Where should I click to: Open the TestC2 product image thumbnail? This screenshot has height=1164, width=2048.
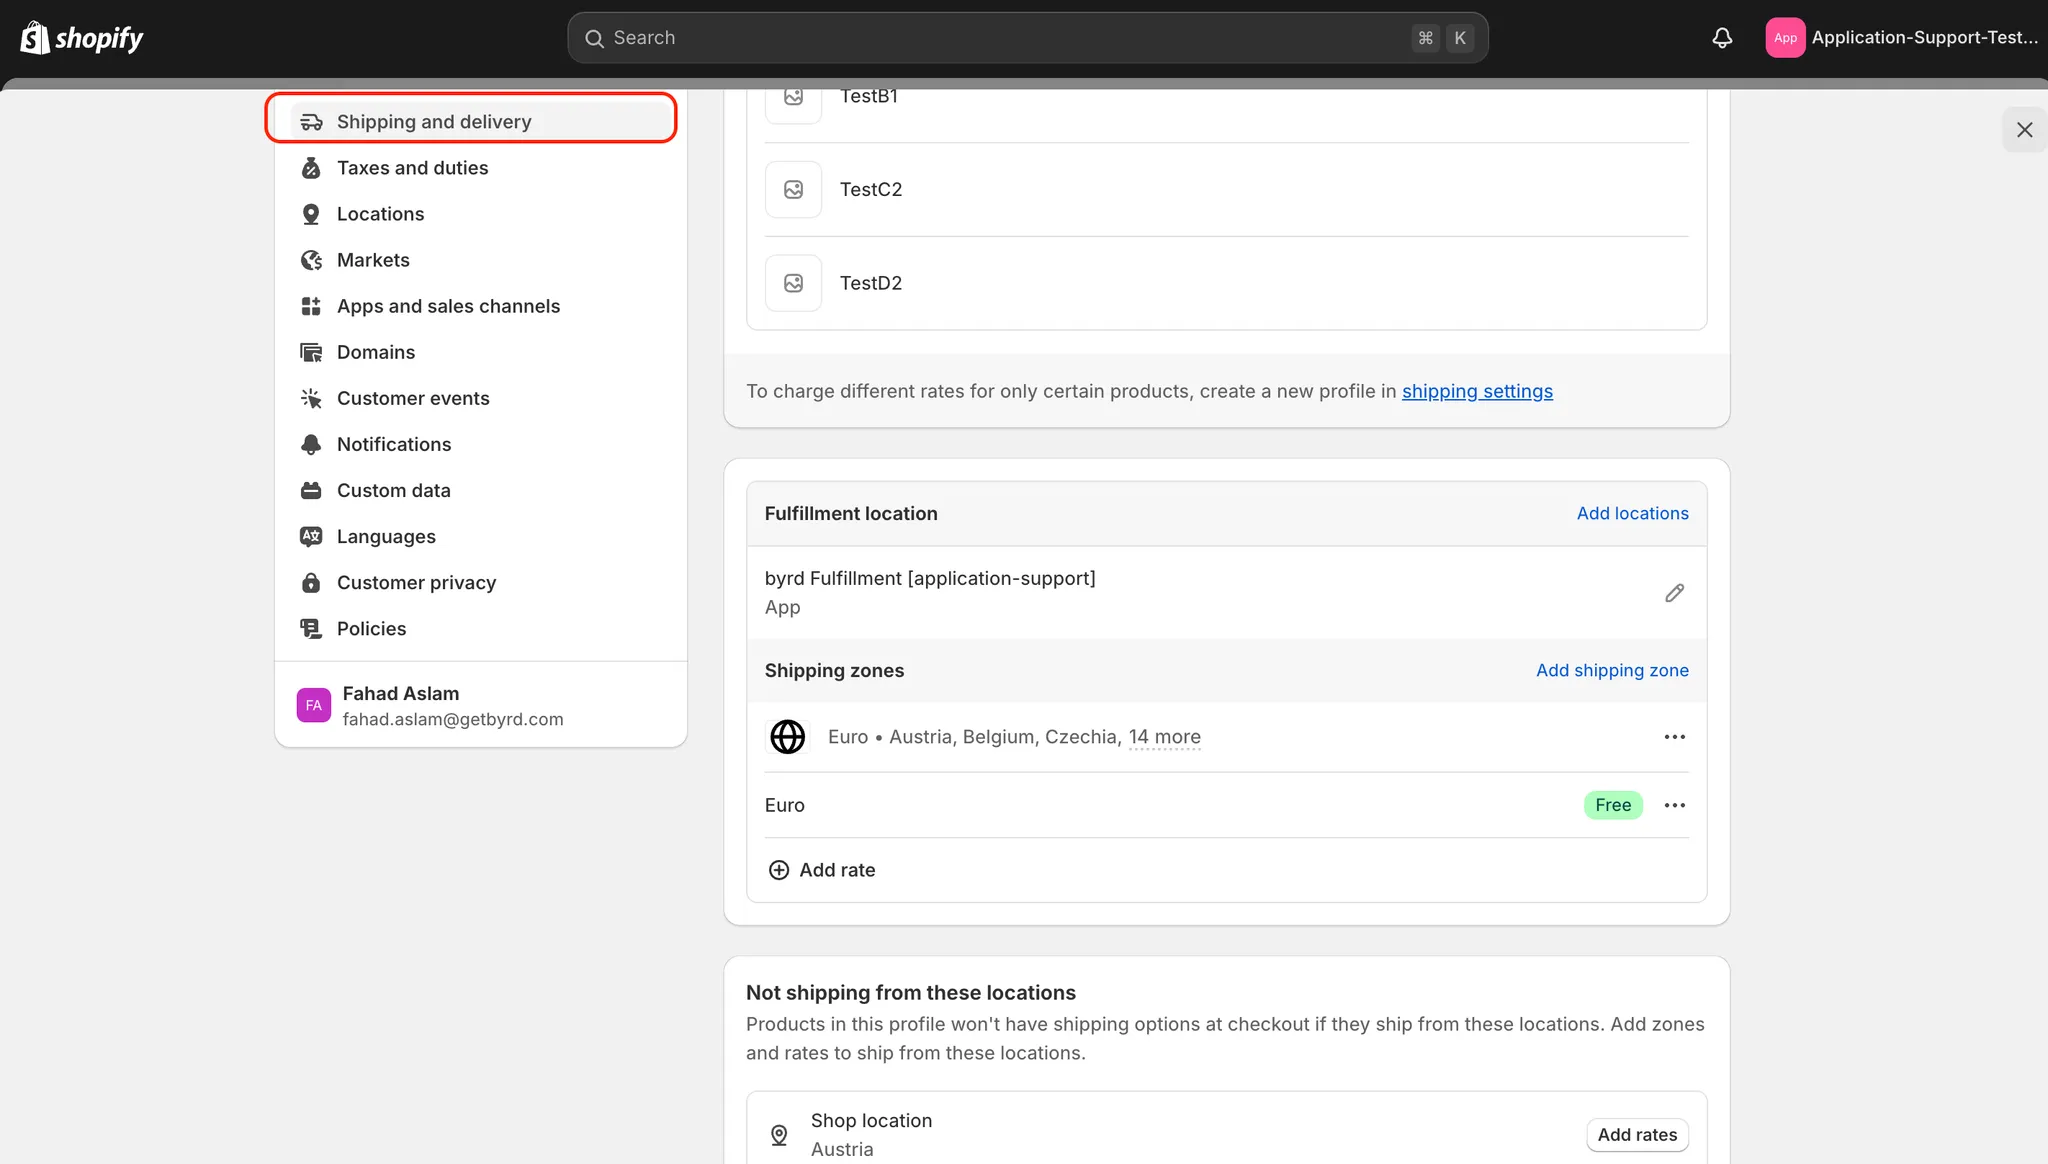(x=793, y=190)
